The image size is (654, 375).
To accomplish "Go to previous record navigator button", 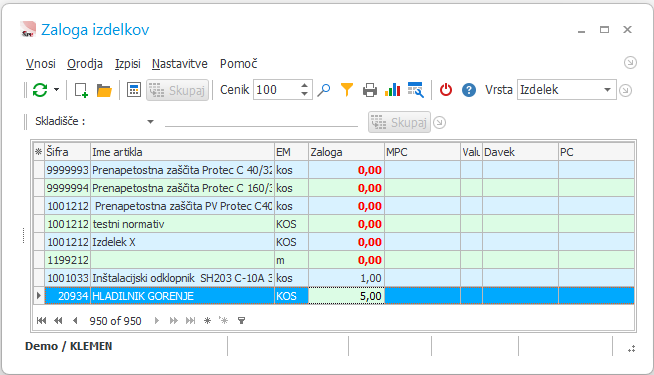I will pos(75,320).
